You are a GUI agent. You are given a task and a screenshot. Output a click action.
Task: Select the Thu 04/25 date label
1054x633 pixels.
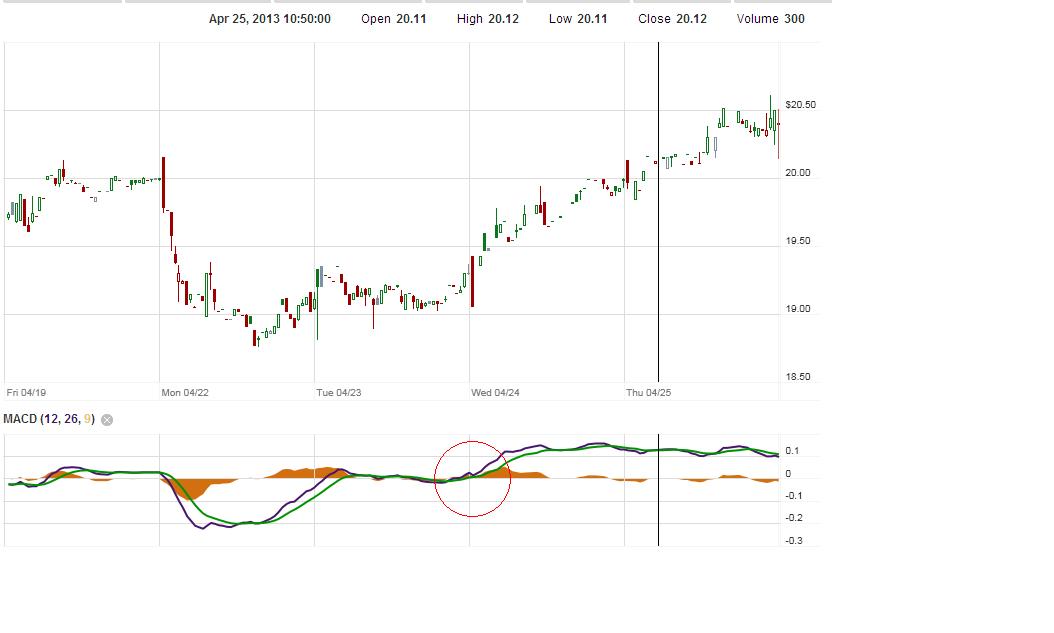pos(649,392)
